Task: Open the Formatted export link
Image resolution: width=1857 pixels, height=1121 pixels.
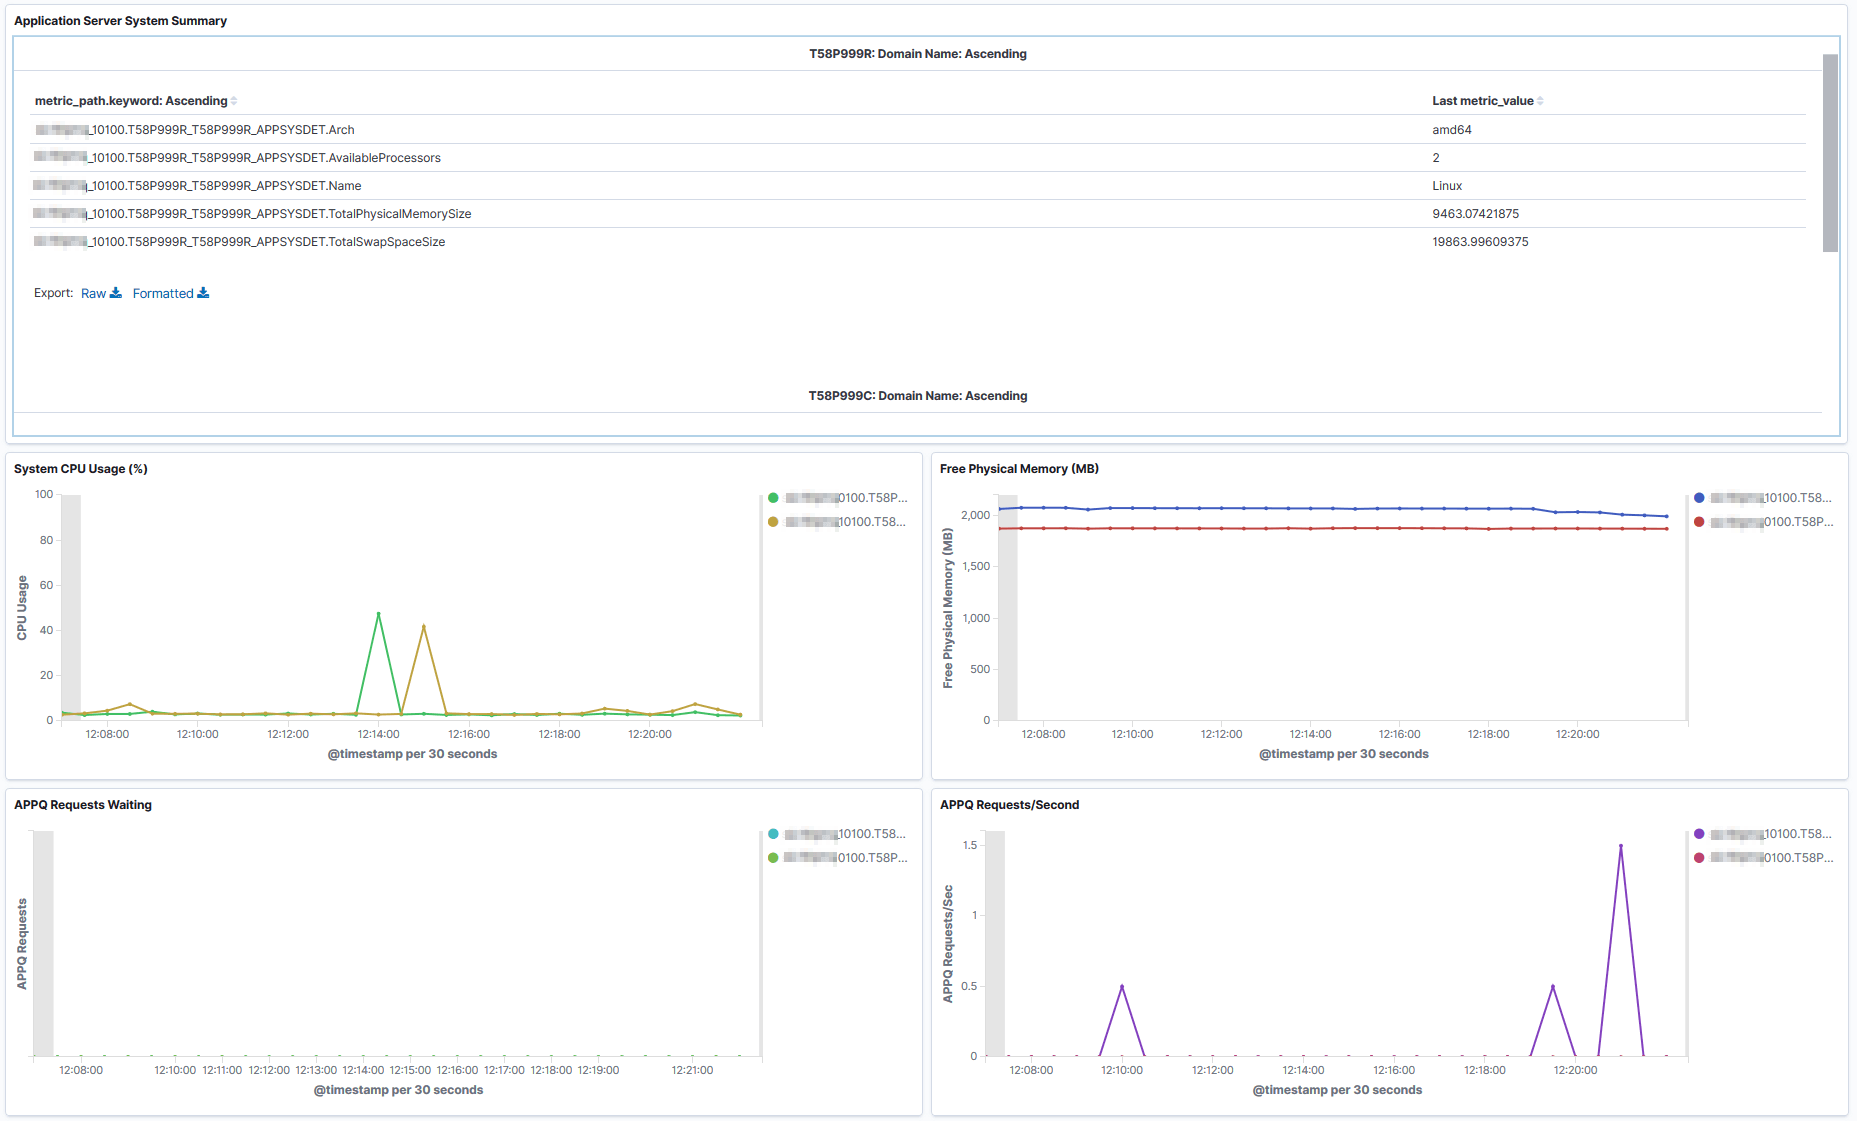Action: [x=164, y=293]
